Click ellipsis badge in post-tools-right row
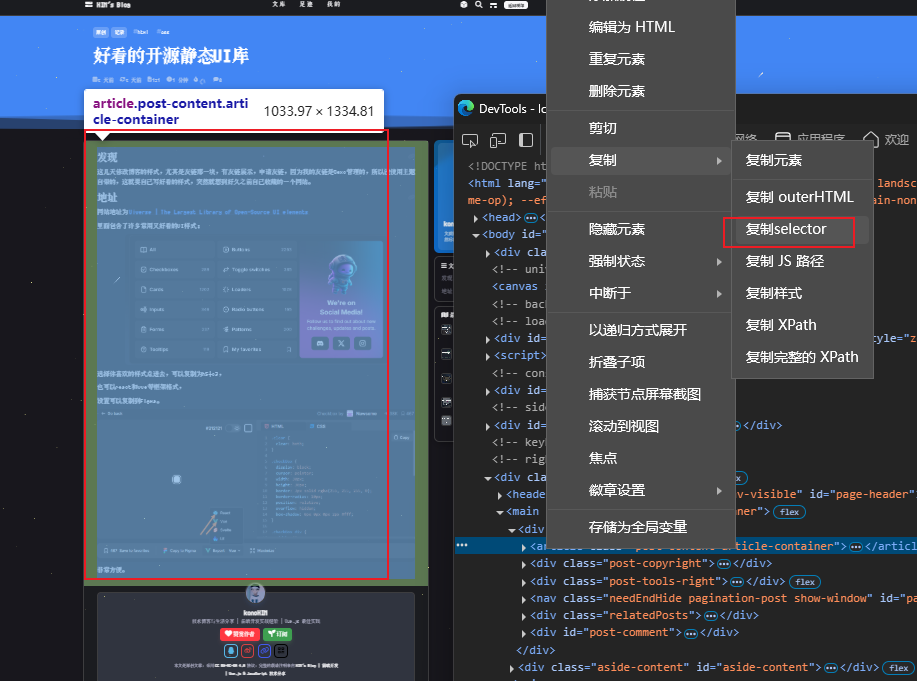This screenshot has height=681, width=917. coord(737,582)
